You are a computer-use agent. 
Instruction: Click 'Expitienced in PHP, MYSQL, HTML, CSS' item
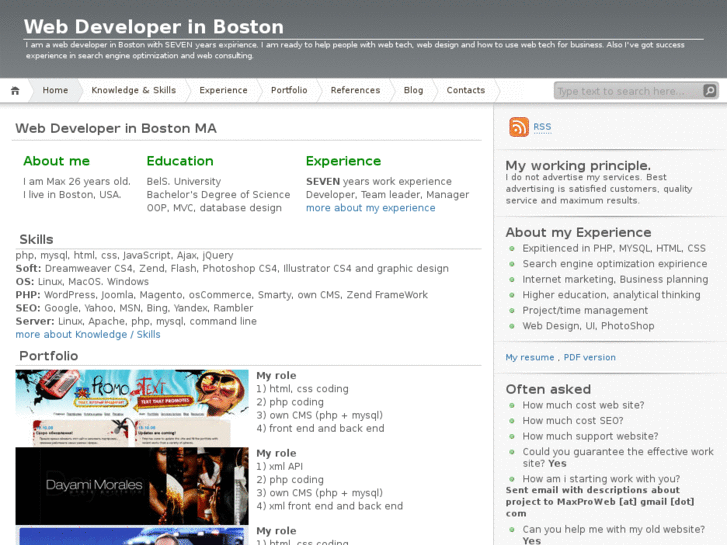point(614,249)
